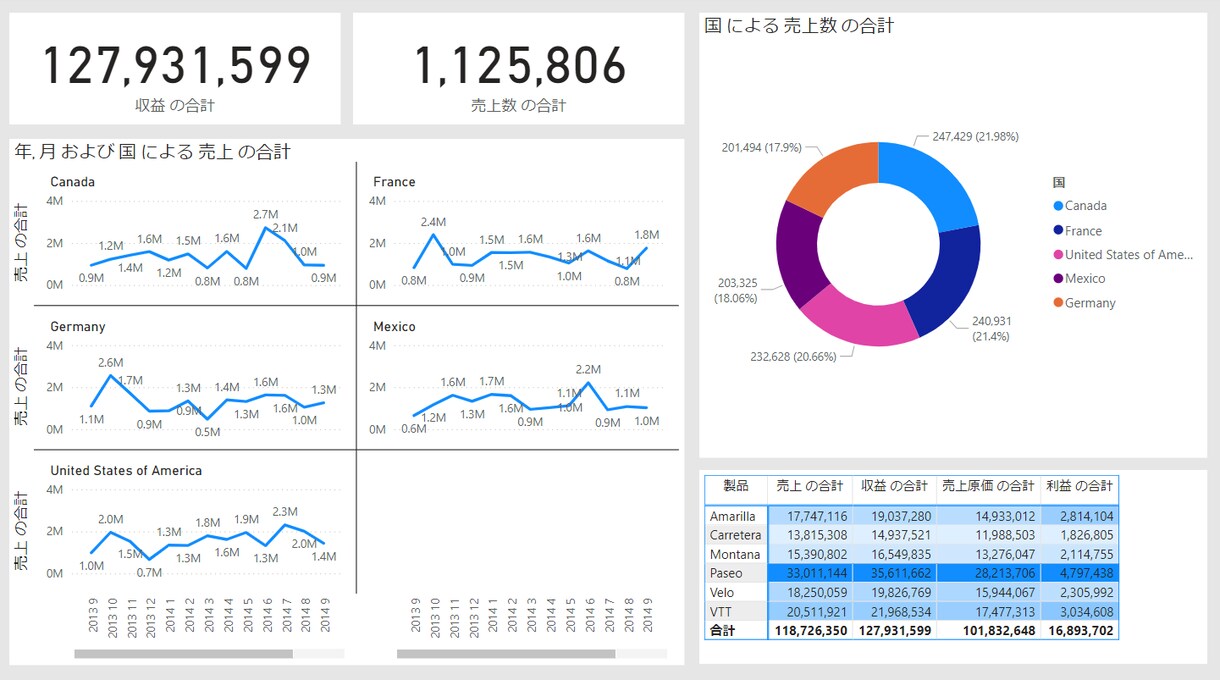Screen dimensions: 1220x680
Task: Sort by the 売上 の合計 column header
Action: [x=810, y=485]
